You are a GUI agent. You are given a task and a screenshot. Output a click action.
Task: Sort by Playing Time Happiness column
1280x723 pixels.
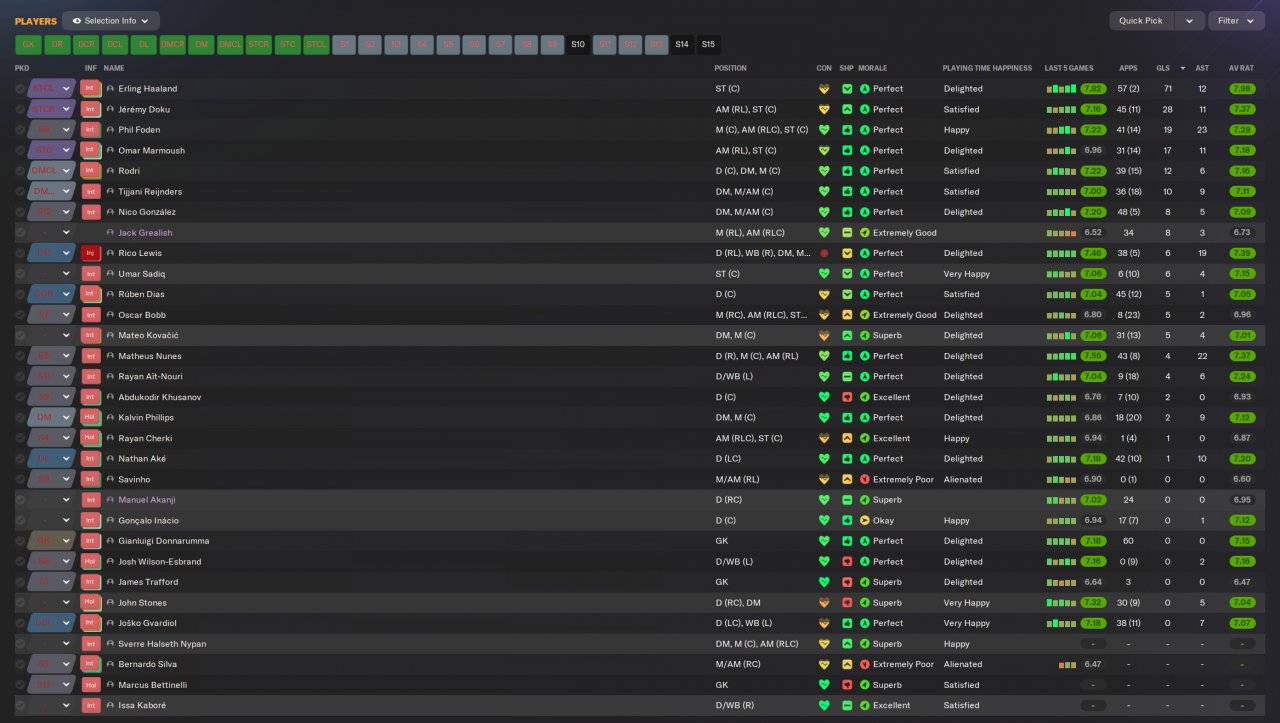[987, 68]
